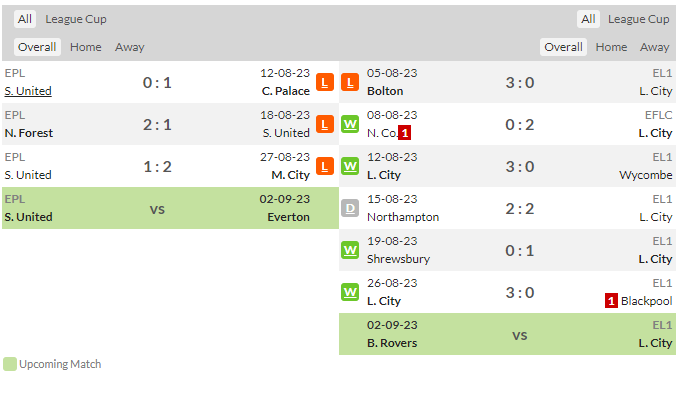
Task: Click the red card icon beside Blackpool
Action: click(611, 301)
